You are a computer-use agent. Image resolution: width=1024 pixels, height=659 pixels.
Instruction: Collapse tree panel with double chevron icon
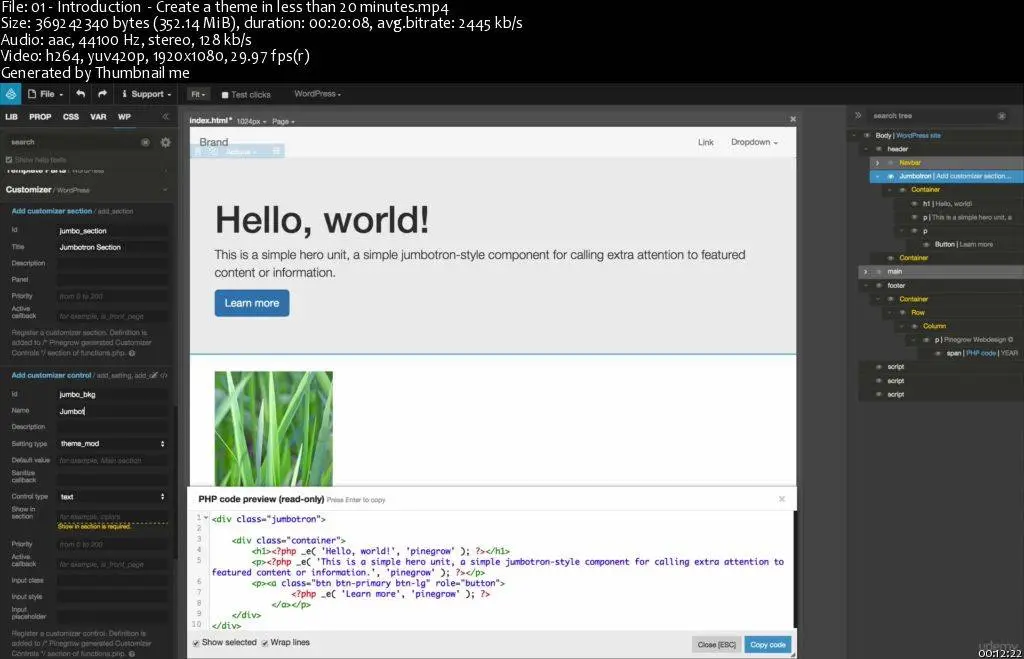point(858,116)
